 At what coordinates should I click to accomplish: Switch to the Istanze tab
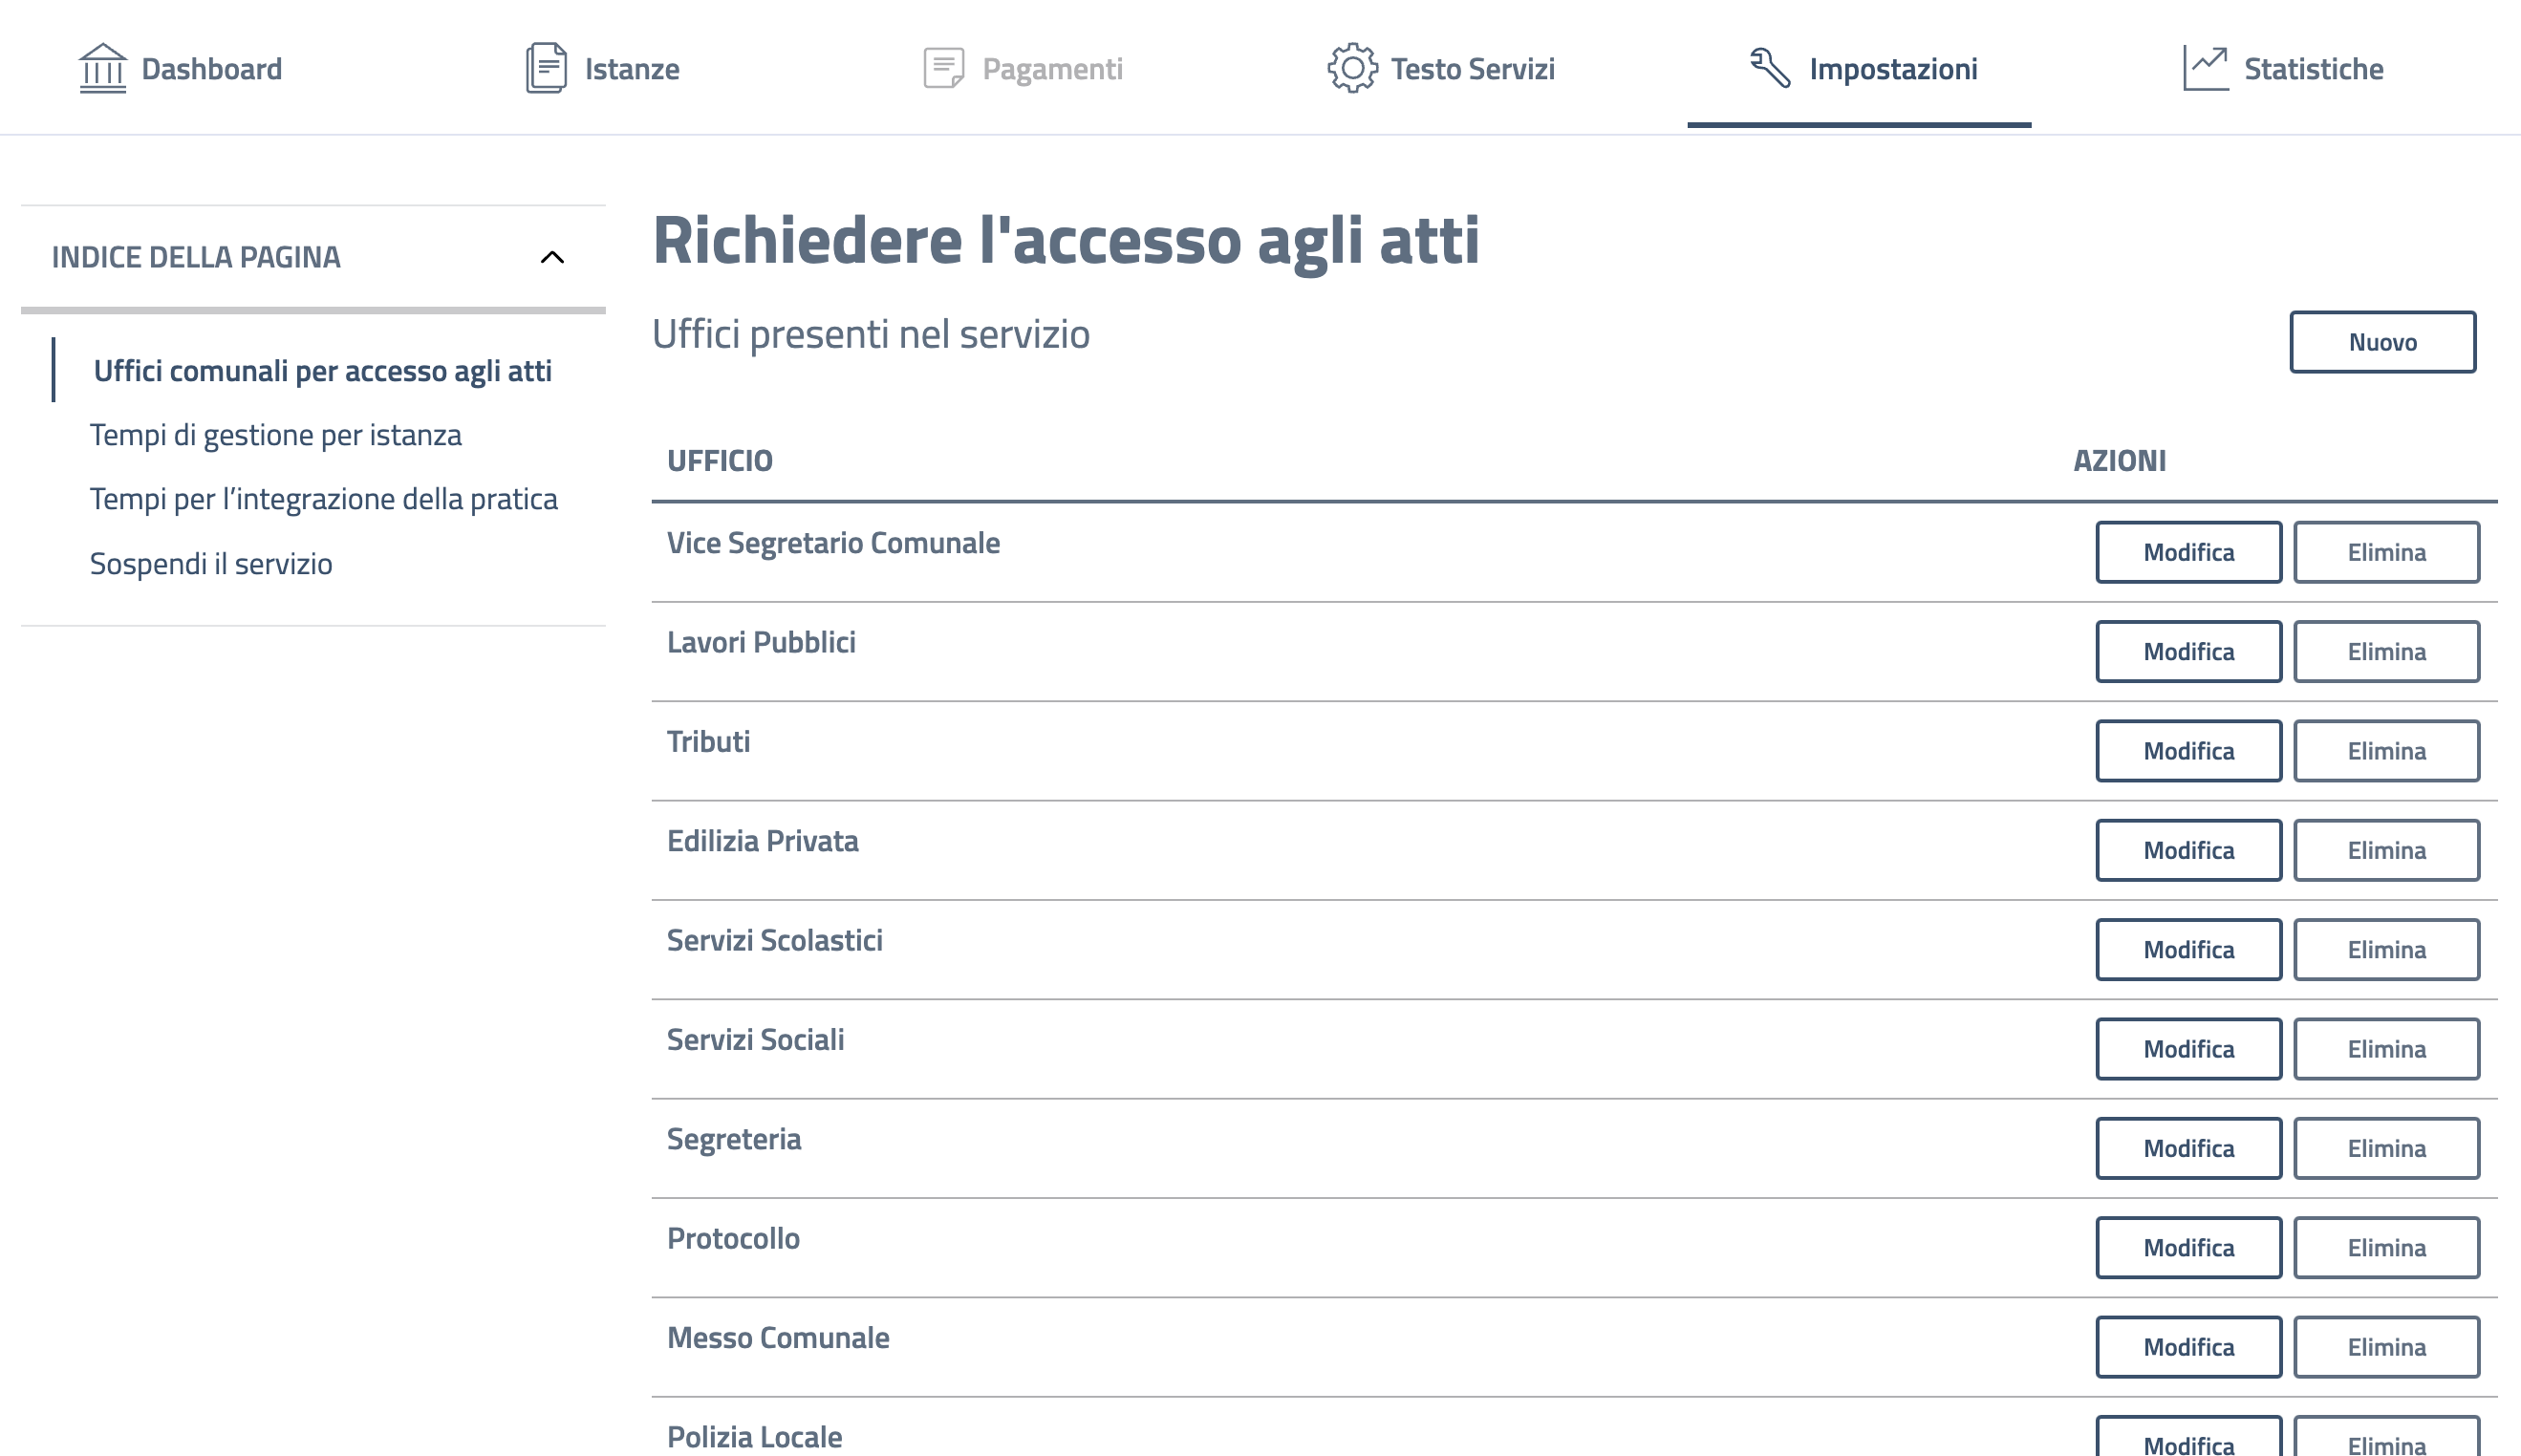tap(631, 69)
